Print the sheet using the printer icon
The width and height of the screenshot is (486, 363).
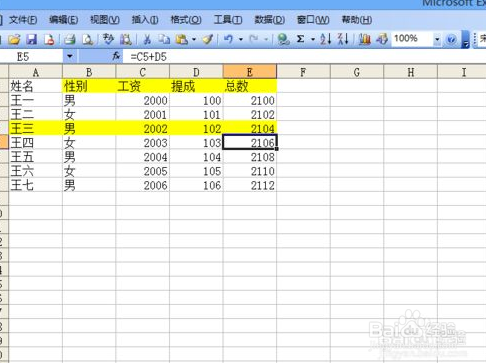[x=70, y=40]
